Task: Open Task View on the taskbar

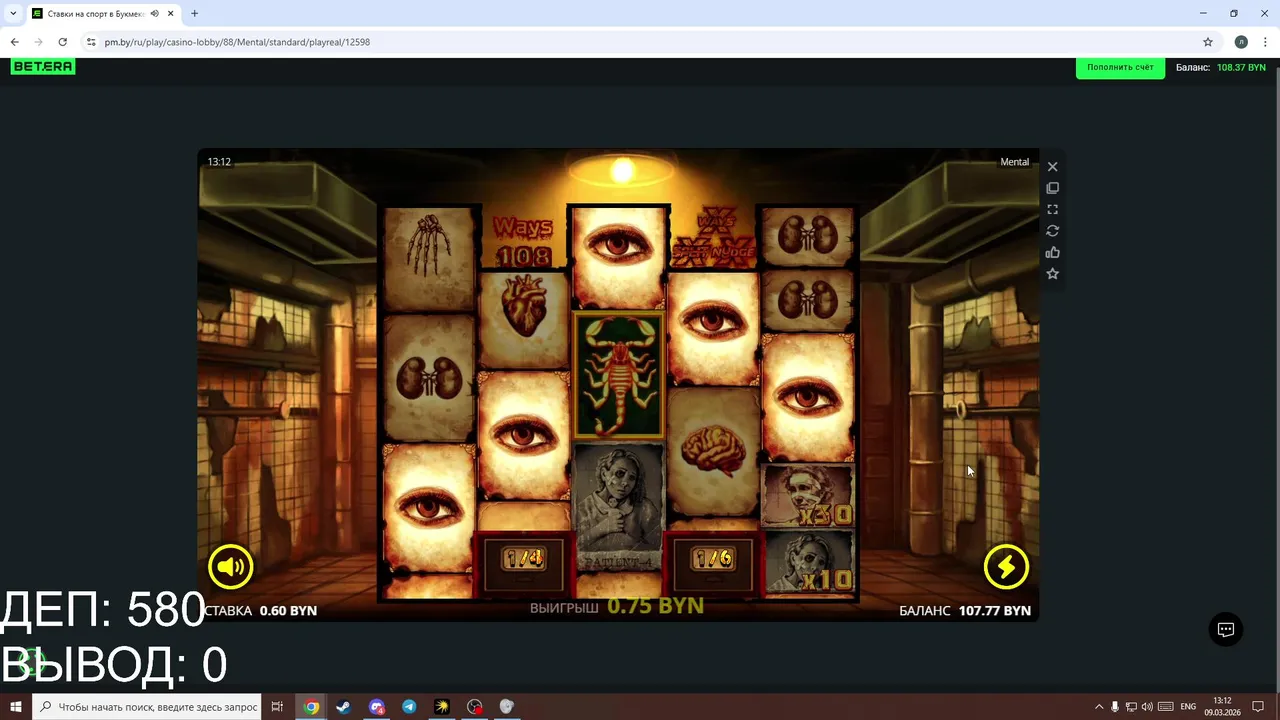Action: click(277, 707)
